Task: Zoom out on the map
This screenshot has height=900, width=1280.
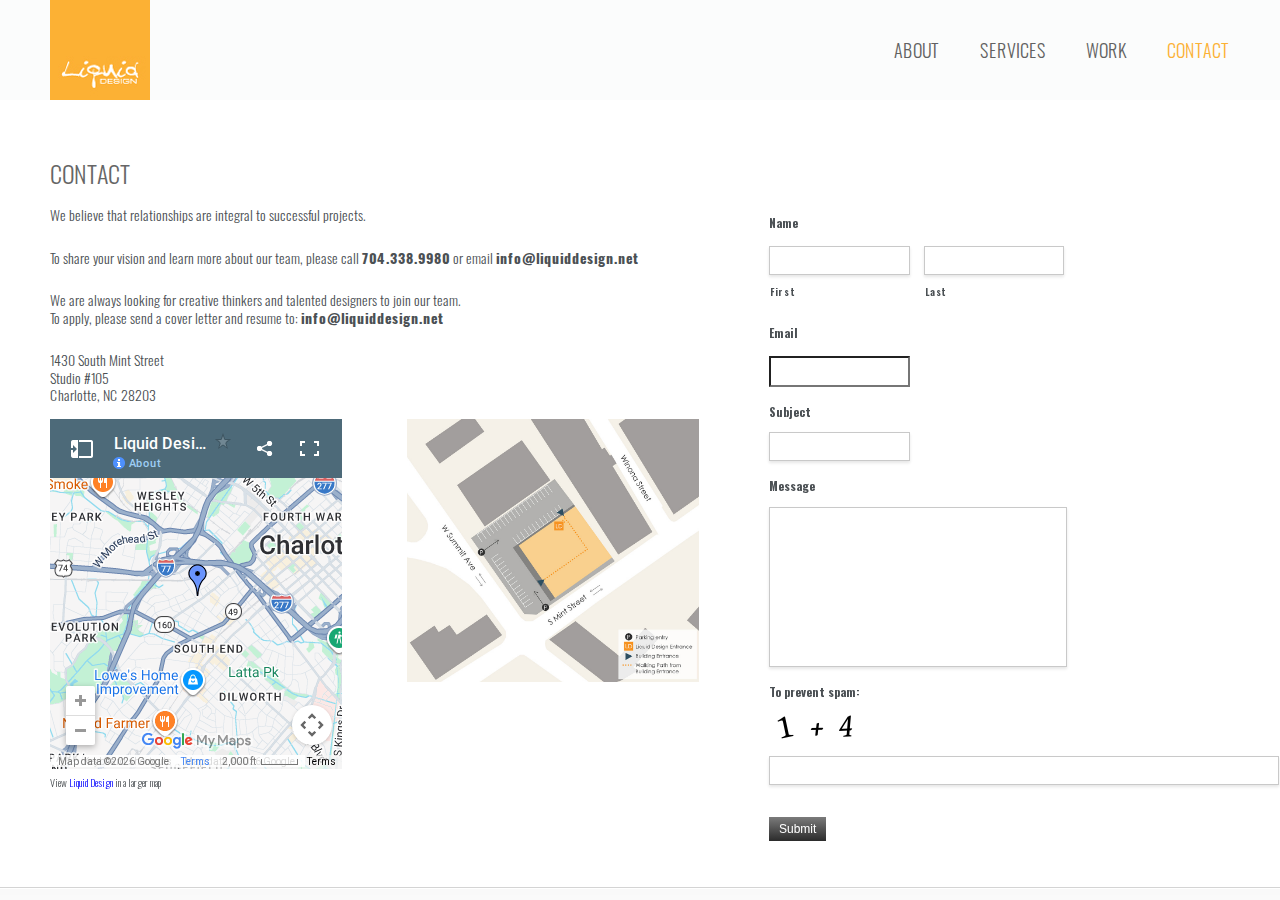Action: pos(80,731)
